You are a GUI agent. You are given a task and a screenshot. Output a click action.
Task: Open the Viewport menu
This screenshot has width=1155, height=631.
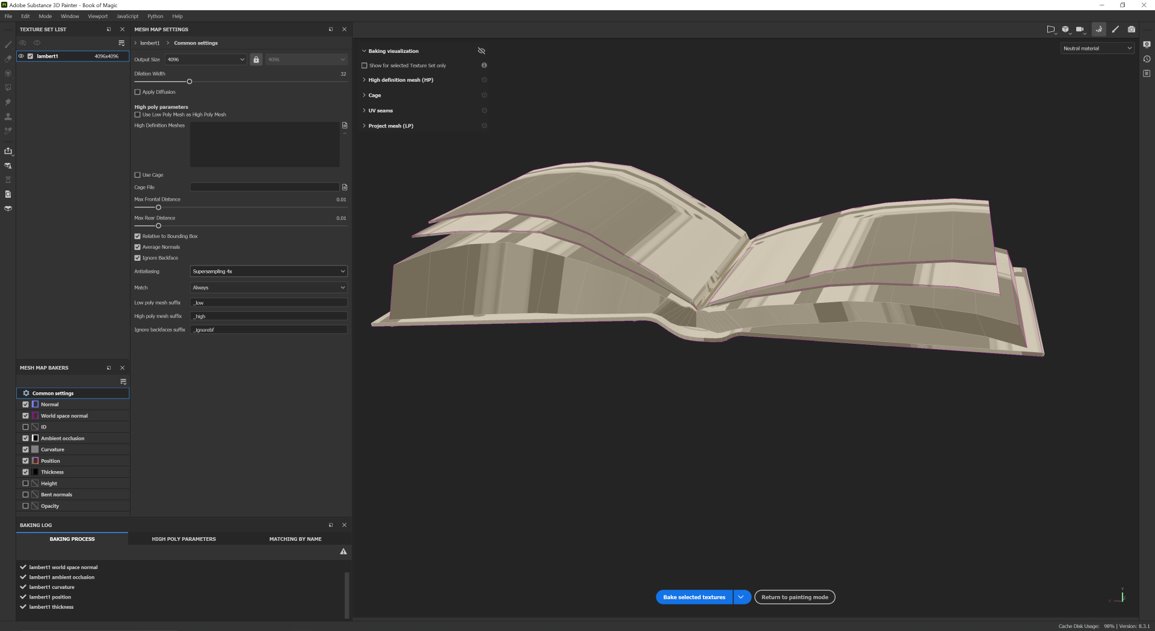[97, 16]
